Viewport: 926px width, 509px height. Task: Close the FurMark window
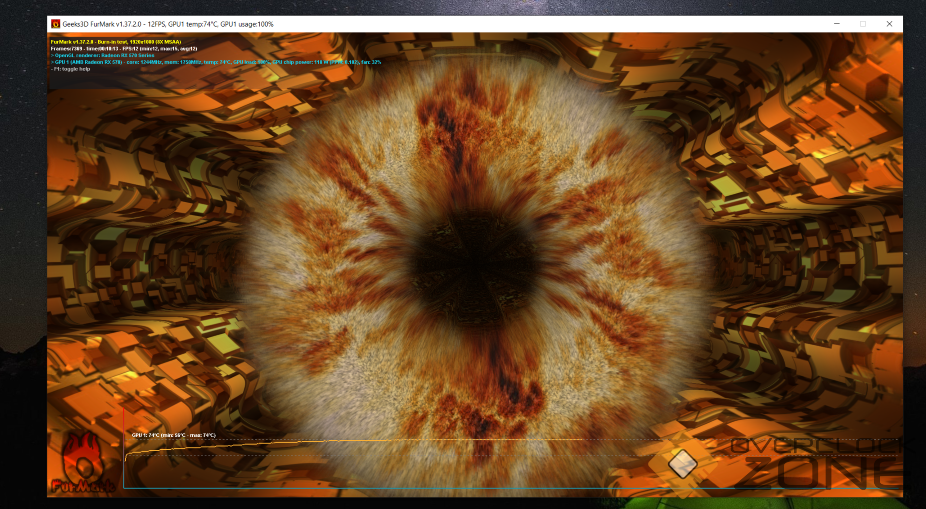pyautogui.click(x=889, y=24)
